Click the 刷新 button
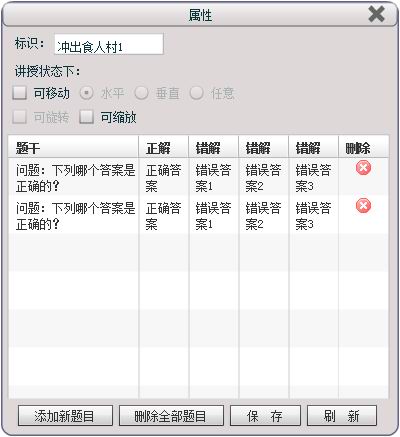Viewport: 400px width, 437px height. 342,416
